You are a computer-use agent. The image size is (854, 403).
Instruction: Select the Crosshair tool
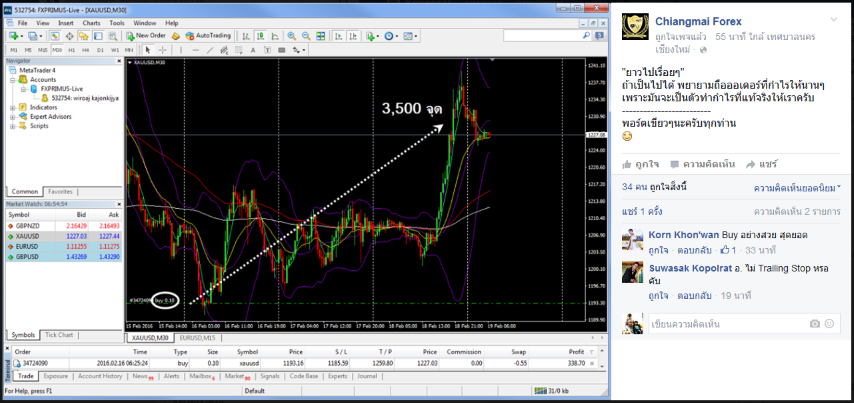[x=163, y=50]
